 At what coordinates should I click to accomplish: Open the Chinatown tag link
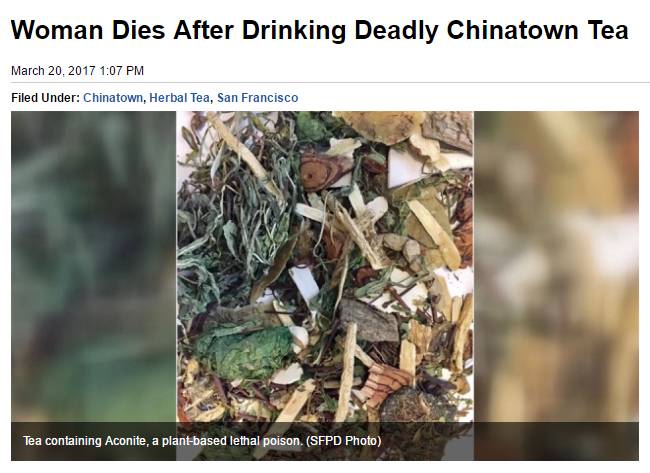coord(113,98)
